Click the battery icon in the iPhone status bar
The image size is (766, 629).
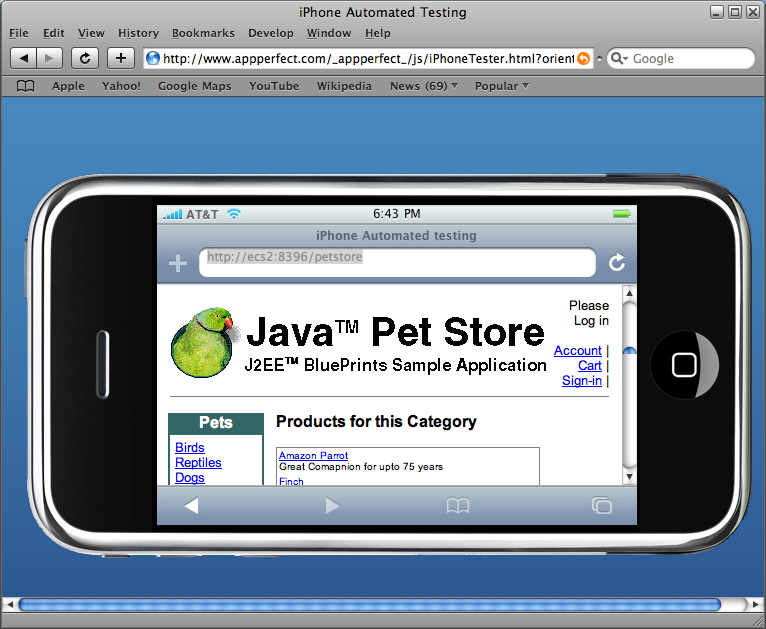pos(622,214)
